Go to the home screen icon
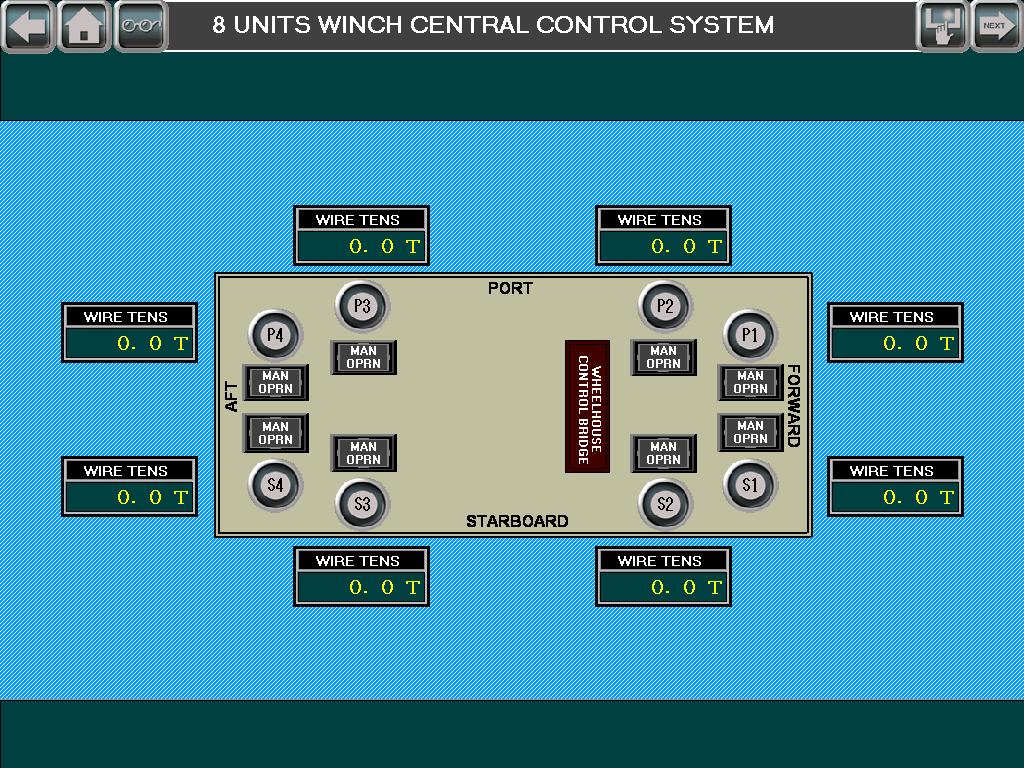 click(x=84, y=26)
